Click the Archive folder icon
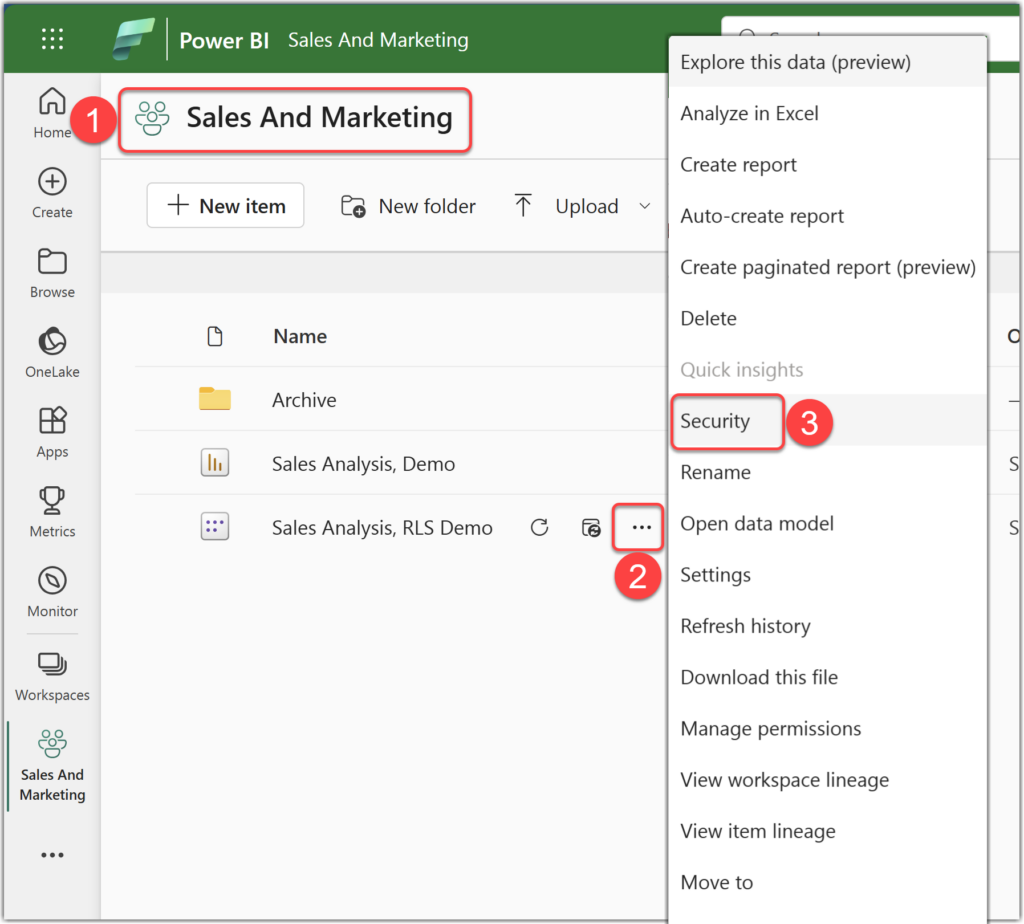The height and width of the screenshot is (924, 1024). click(215, 398)
